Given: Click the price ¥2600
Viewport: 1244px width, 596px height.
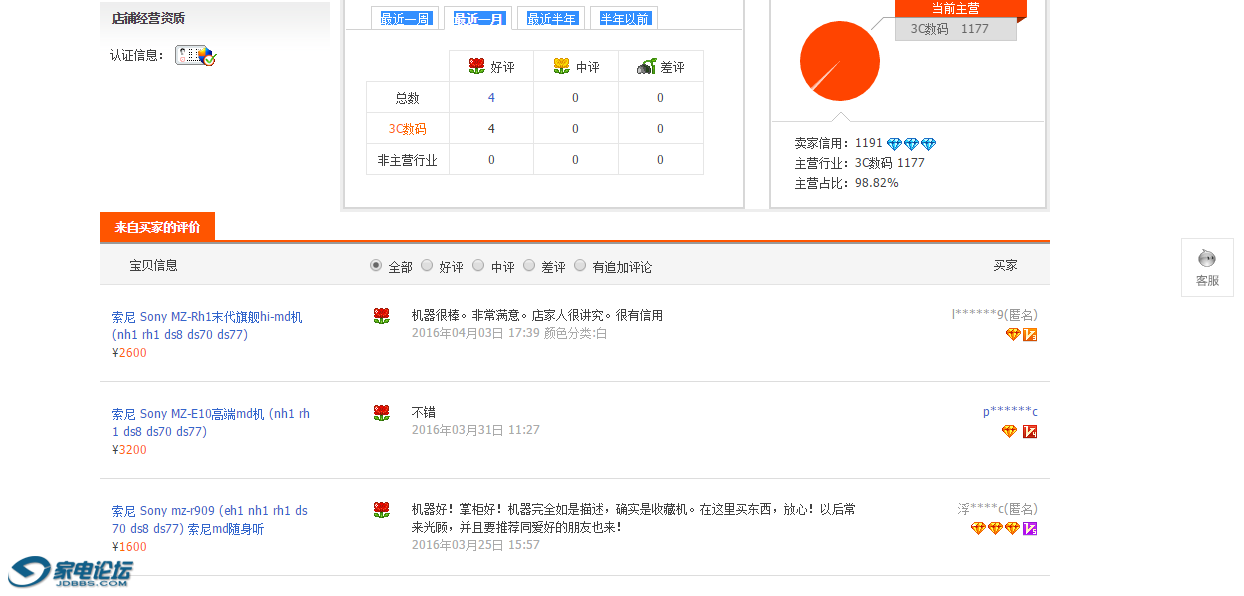Looking at the screenshot, I should click(129, 353).
